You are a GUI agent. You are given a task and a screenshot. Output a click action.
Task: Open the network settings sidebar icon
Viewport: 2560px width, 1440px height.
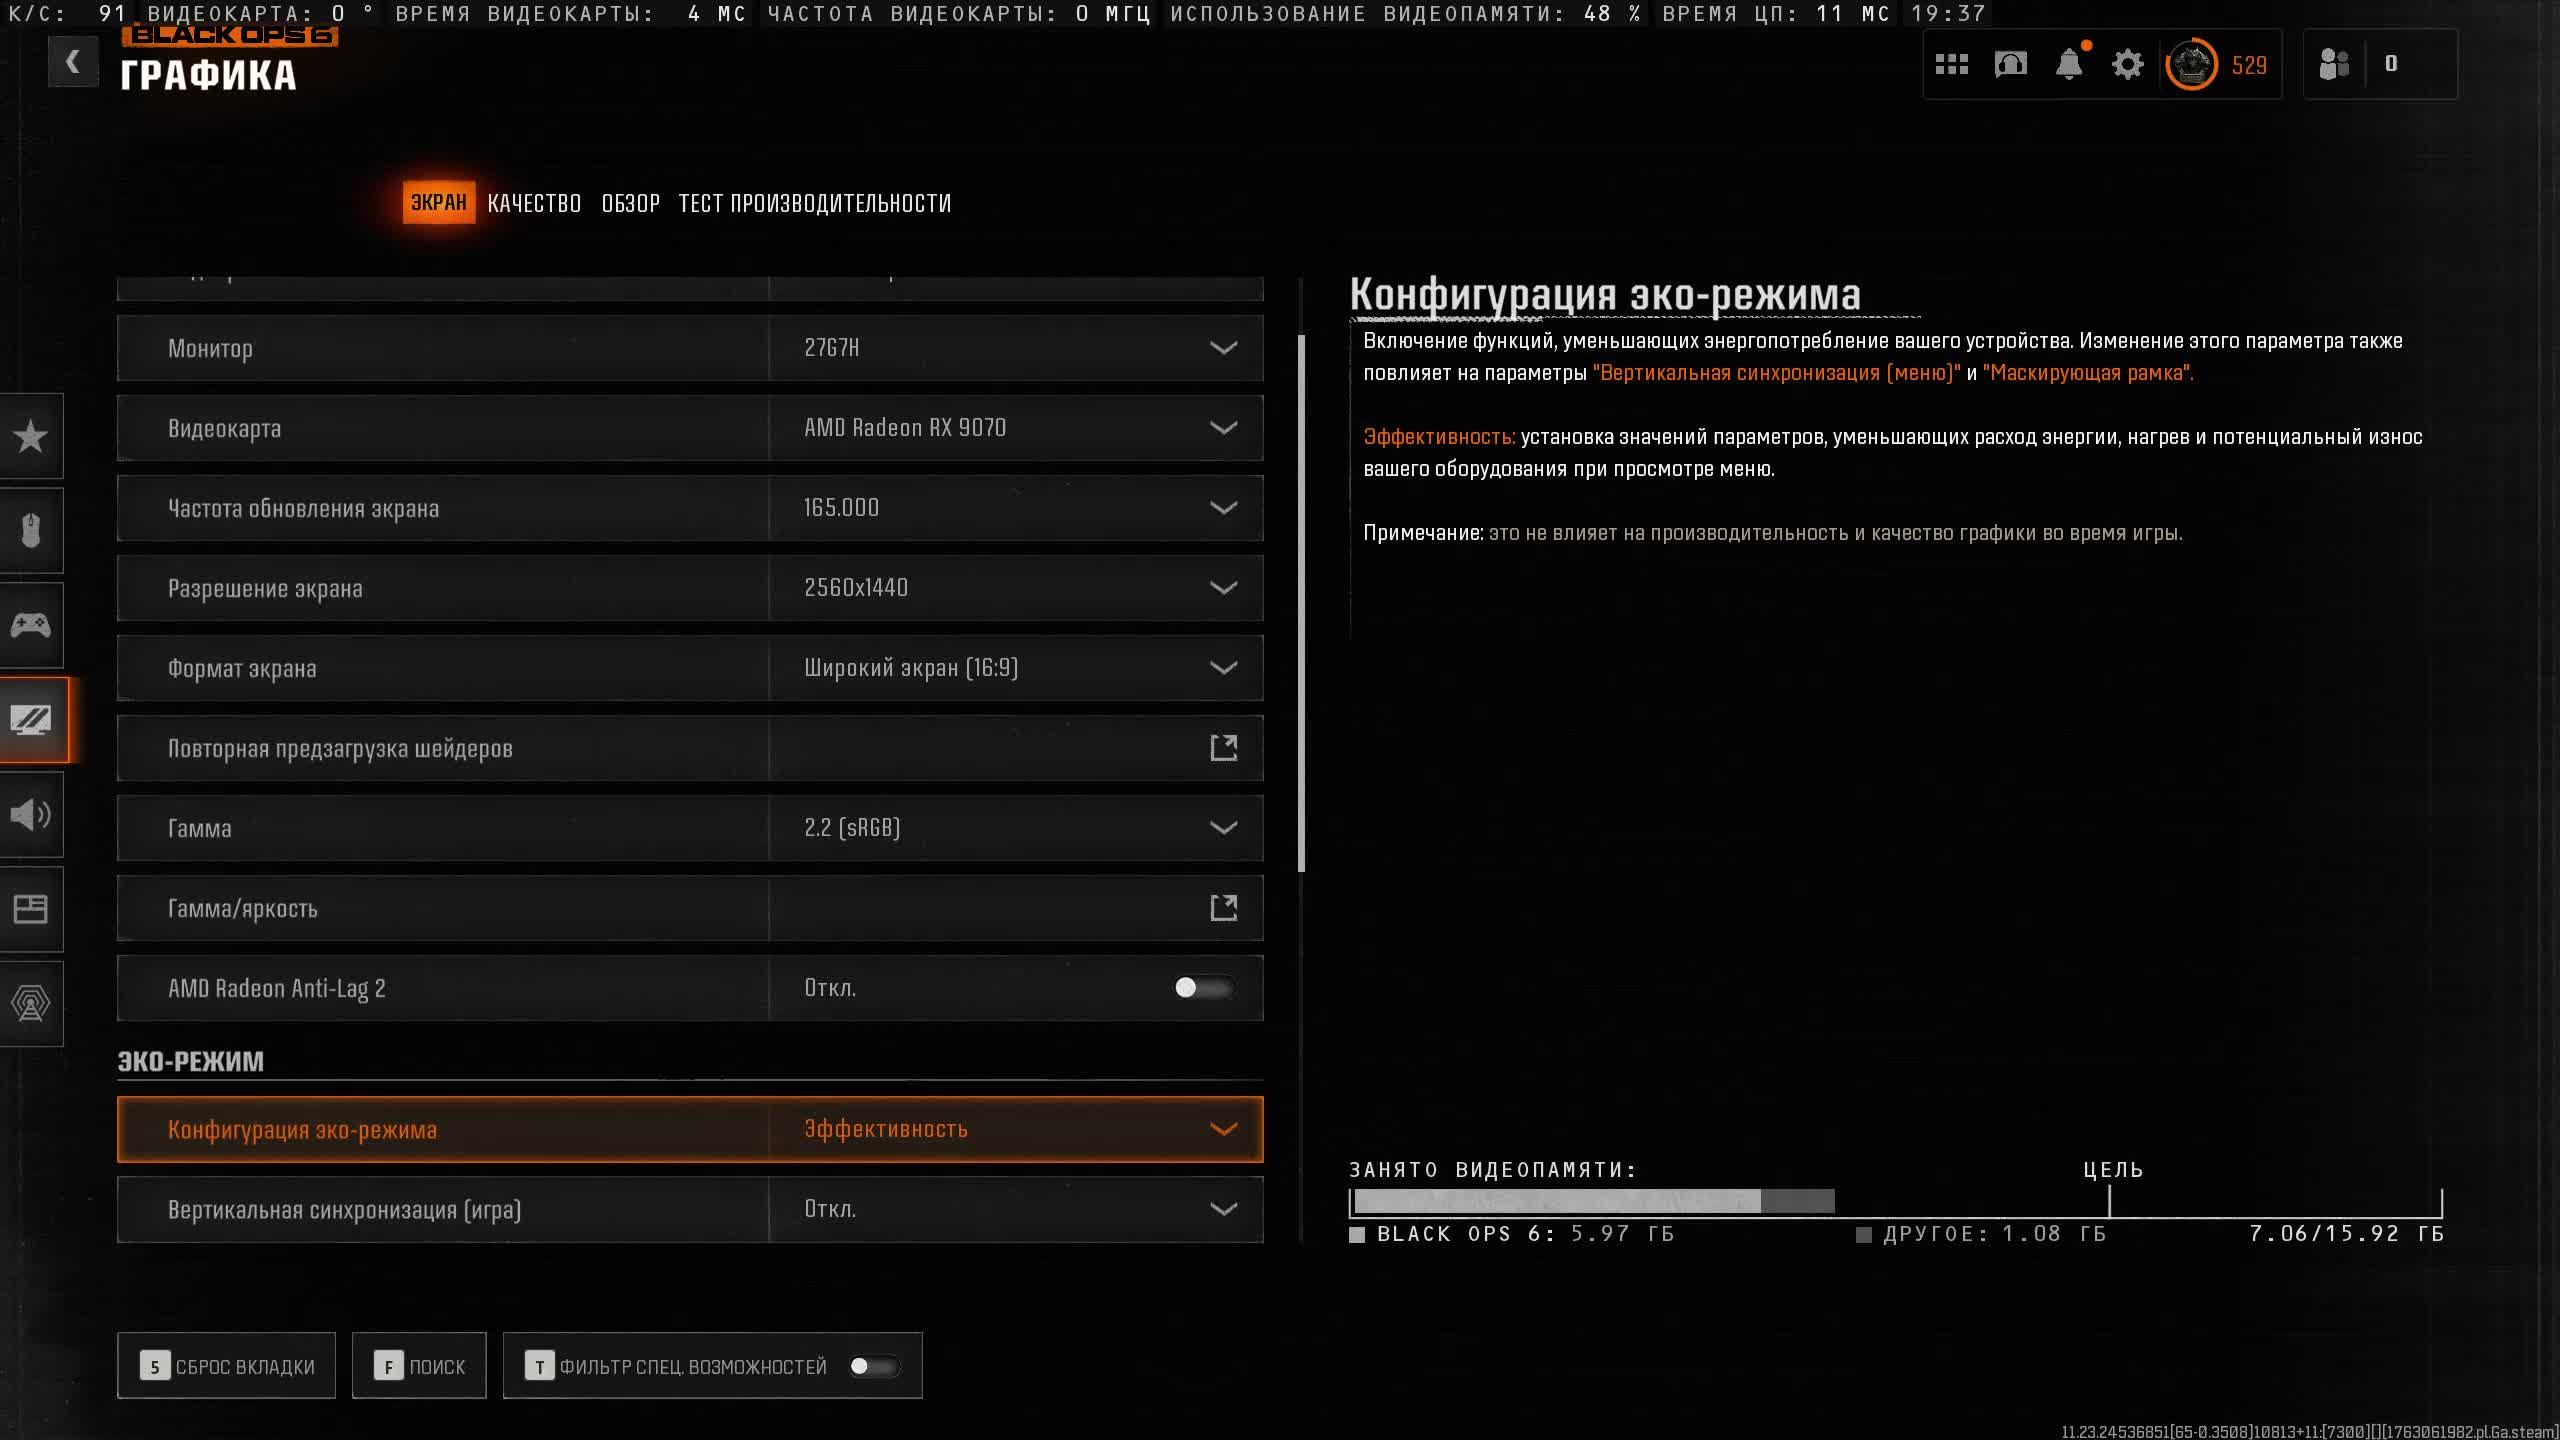pyautogui.click(x=31, y=1003)
